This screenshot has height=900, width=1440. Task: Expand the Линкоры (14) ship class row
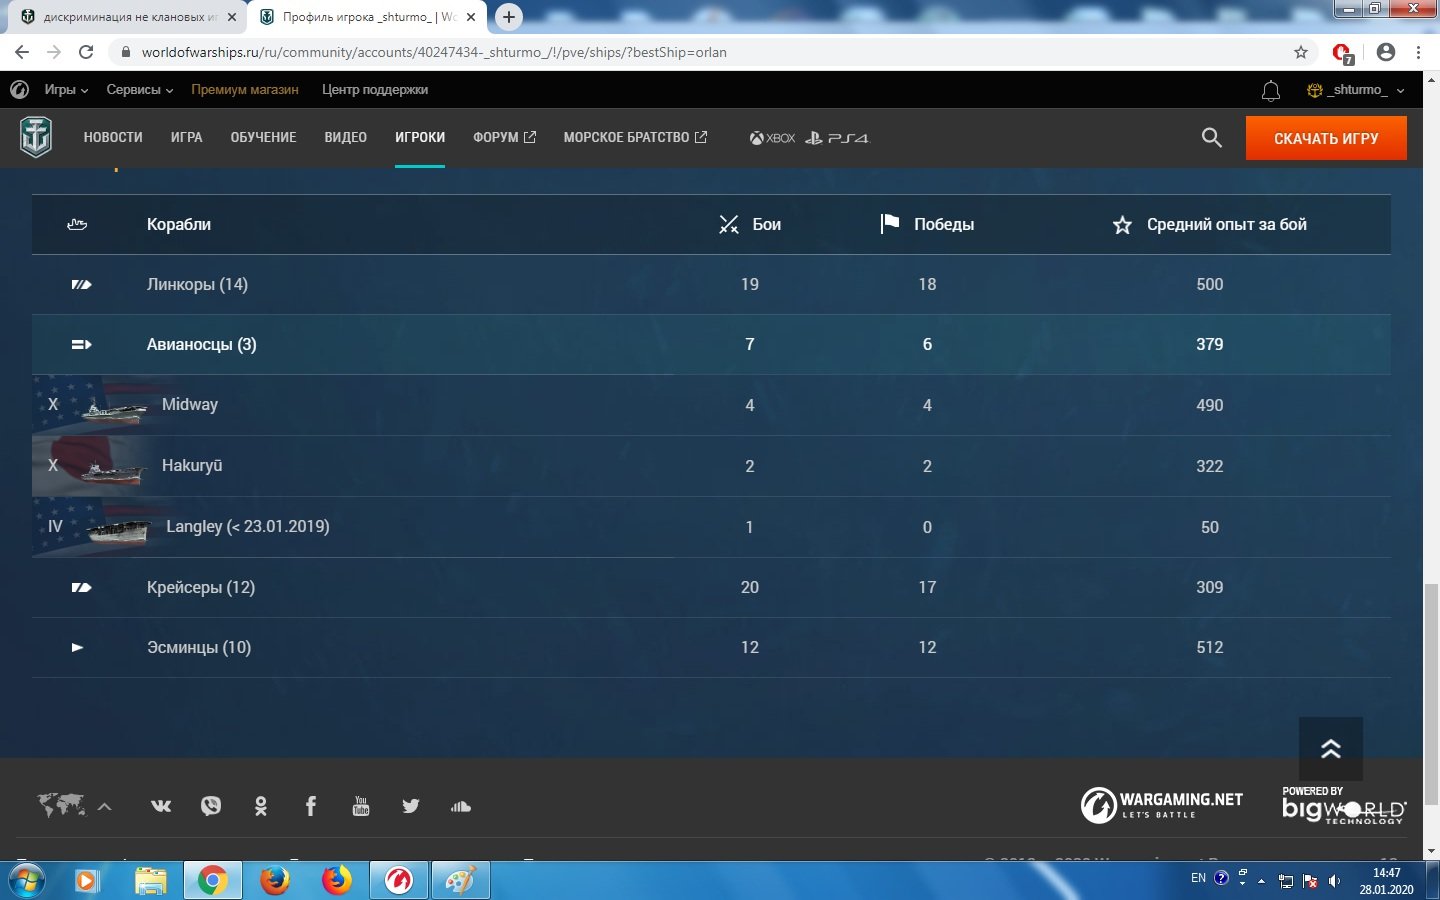pos(711,285)
